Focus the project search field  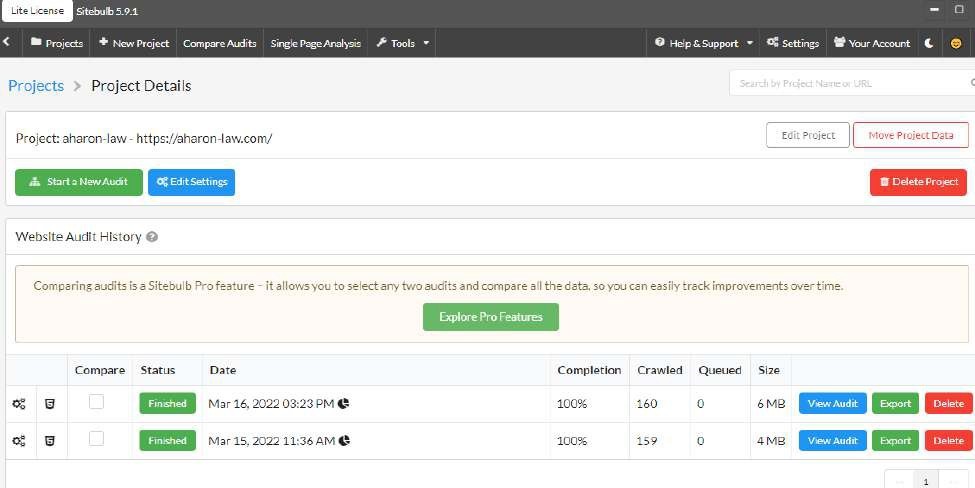(x=852, y=83)
